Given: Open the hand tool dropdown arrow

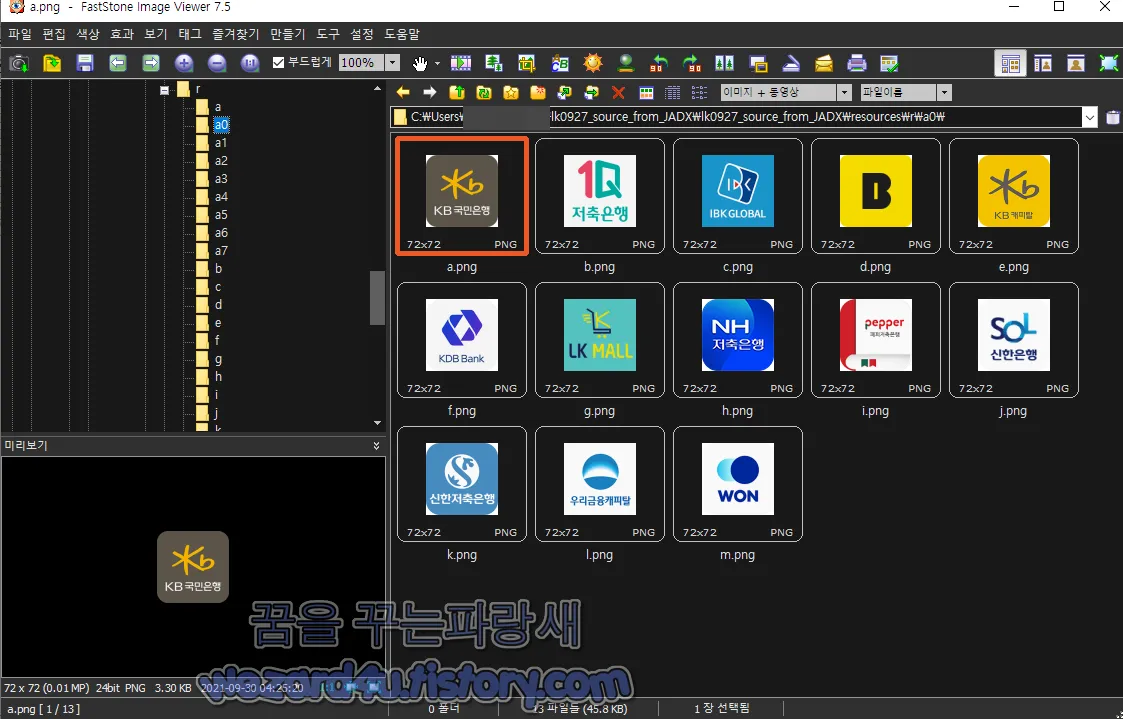Looking at the screenshot, I should (x=437, y=64).
